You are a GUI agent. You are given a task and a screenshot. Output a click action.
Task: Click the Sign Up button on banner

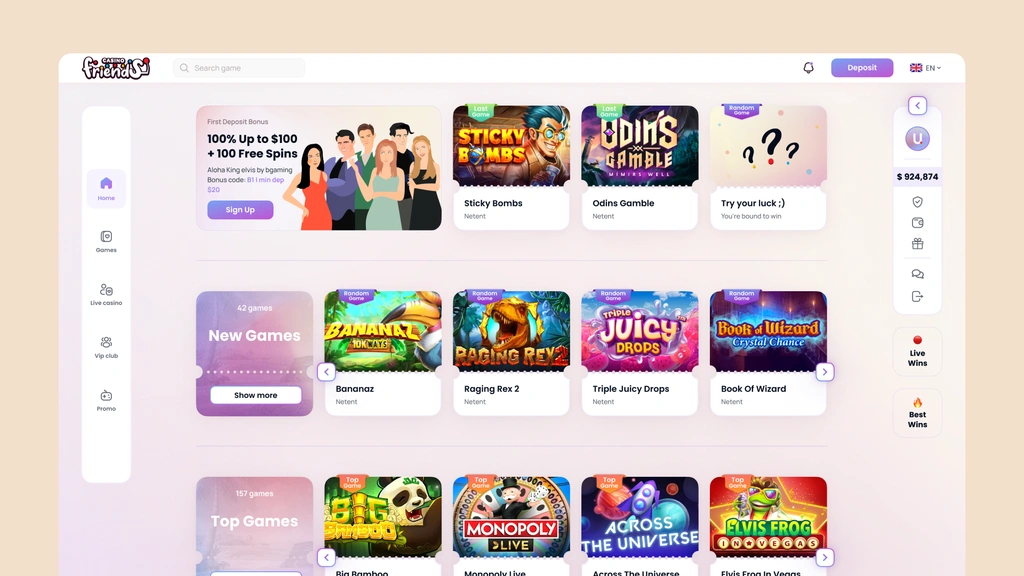point(240,210)
